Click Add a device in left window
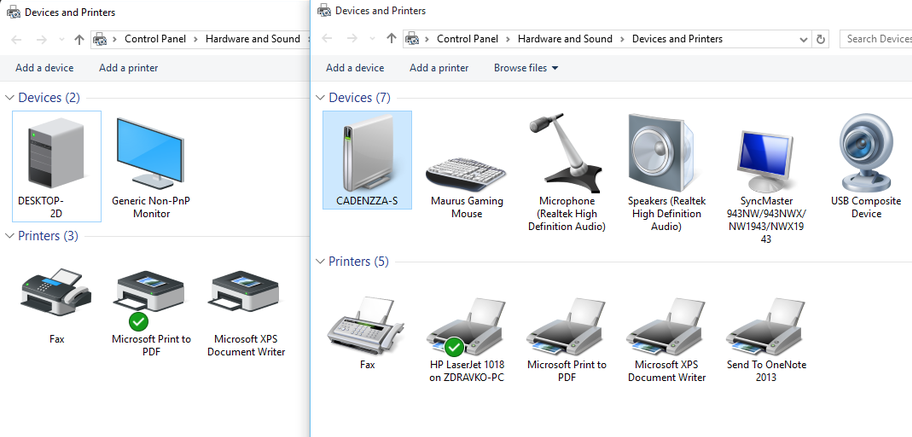 point(44,68)
